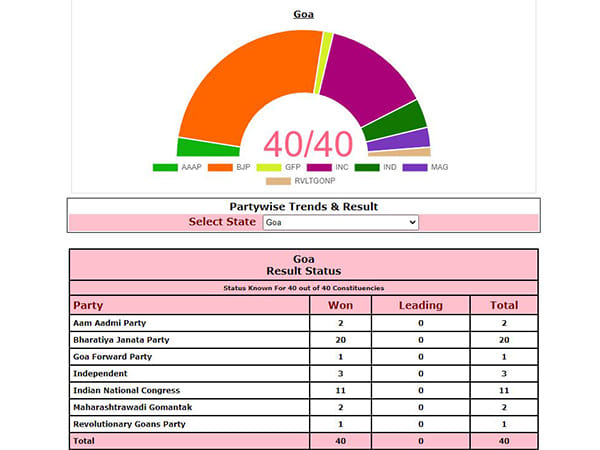Click Leading value 0 for Aam Aadmi Party

[x=421, y=323]
